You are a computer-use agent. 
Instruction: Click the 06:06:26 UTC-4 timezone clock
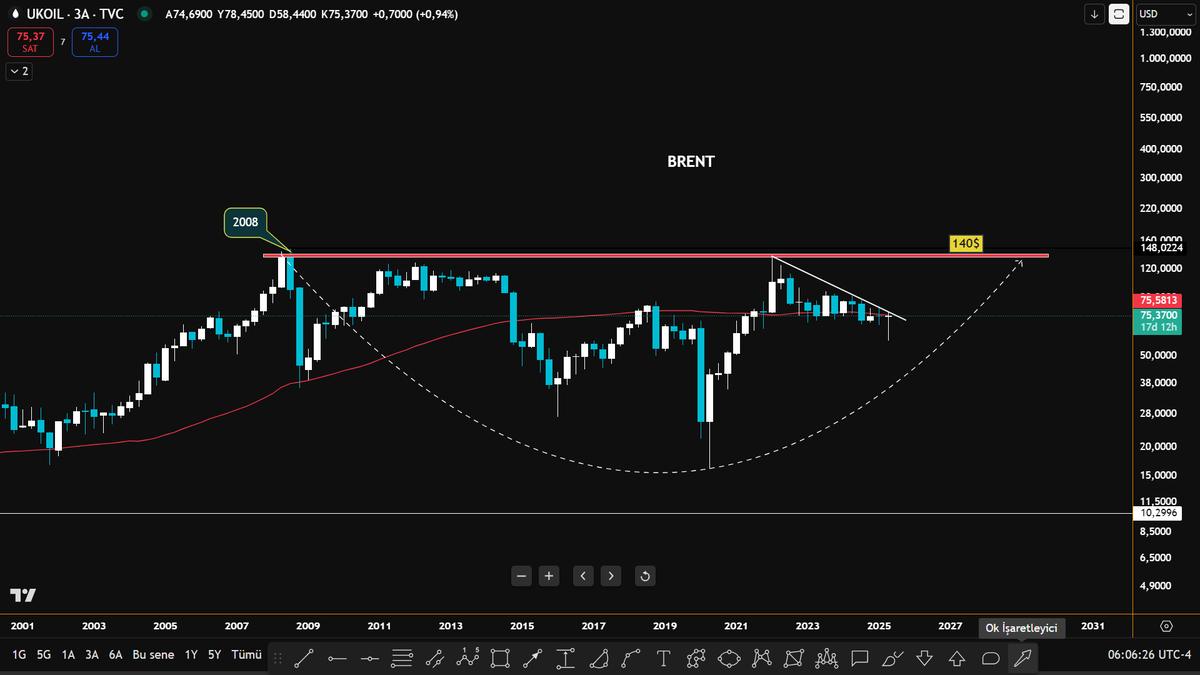coord(1149,655)
